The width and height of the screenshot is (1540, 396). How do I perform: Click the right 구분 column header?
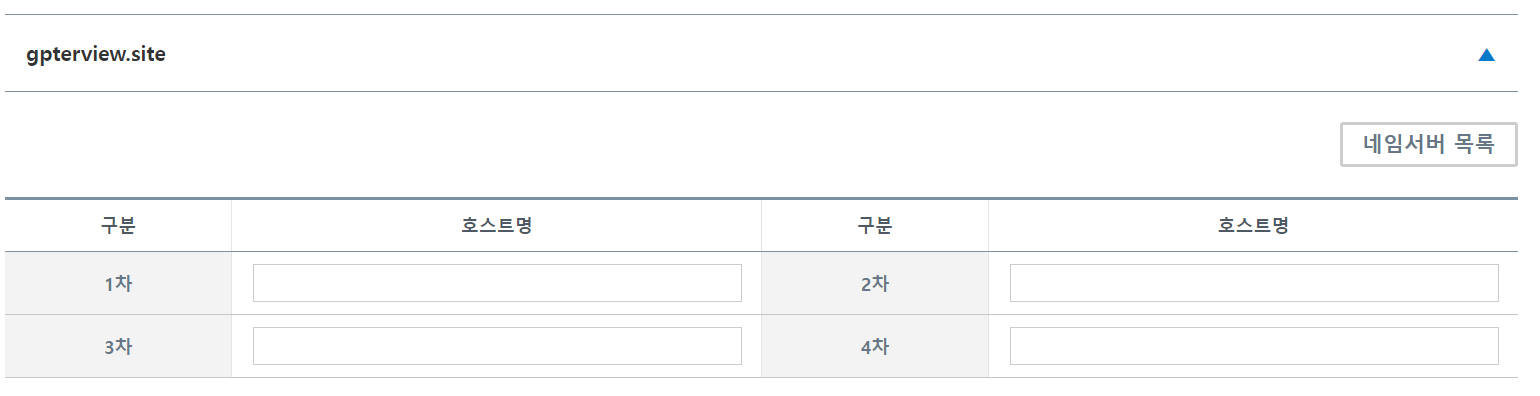(875, 226)
